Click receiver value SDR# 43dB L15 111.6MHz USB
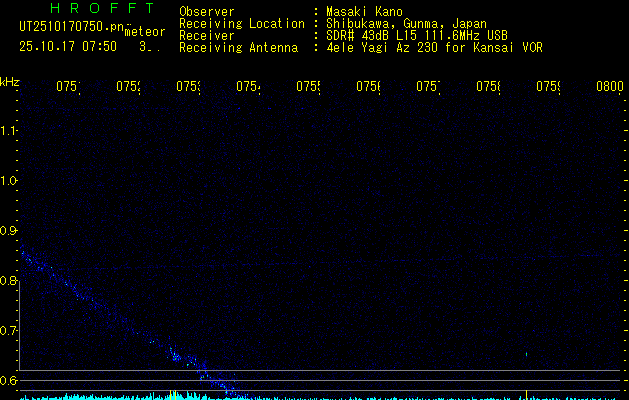The height and width of the screenshot is (400, 629). pos(417,36)
